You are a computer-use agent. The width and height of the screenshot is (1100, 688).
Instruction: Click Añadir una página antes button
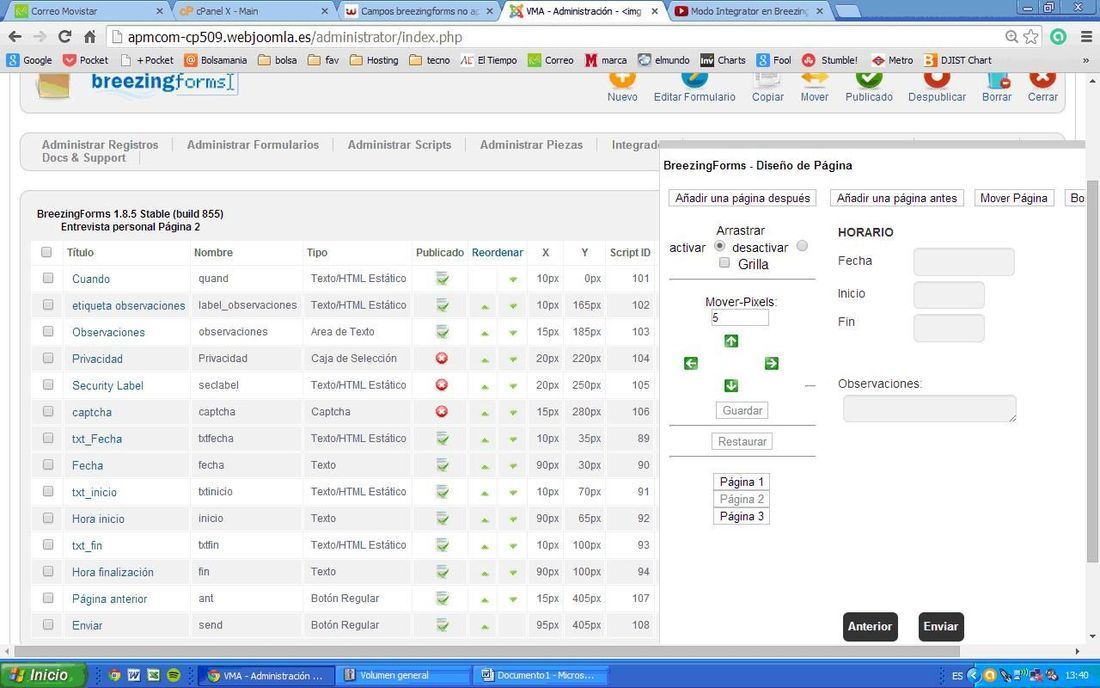coord(897,198)
